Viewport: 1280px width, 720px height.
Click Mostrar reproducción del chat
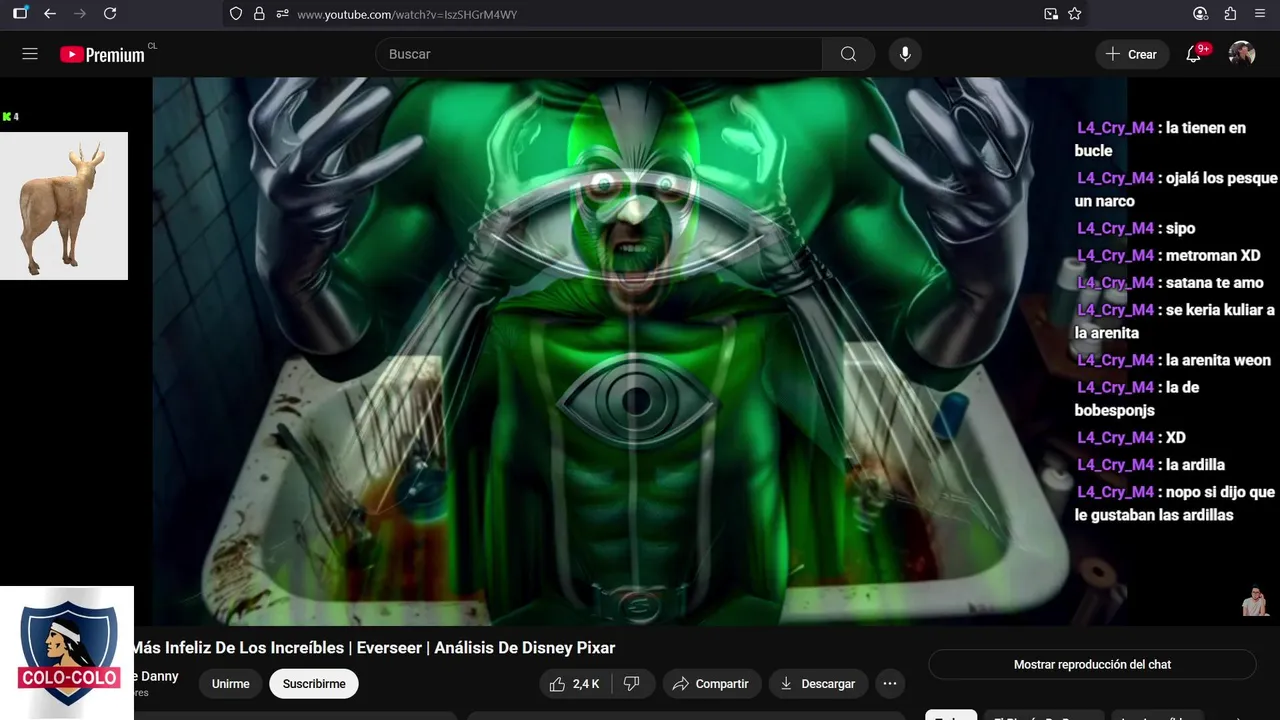(1092, 664)
